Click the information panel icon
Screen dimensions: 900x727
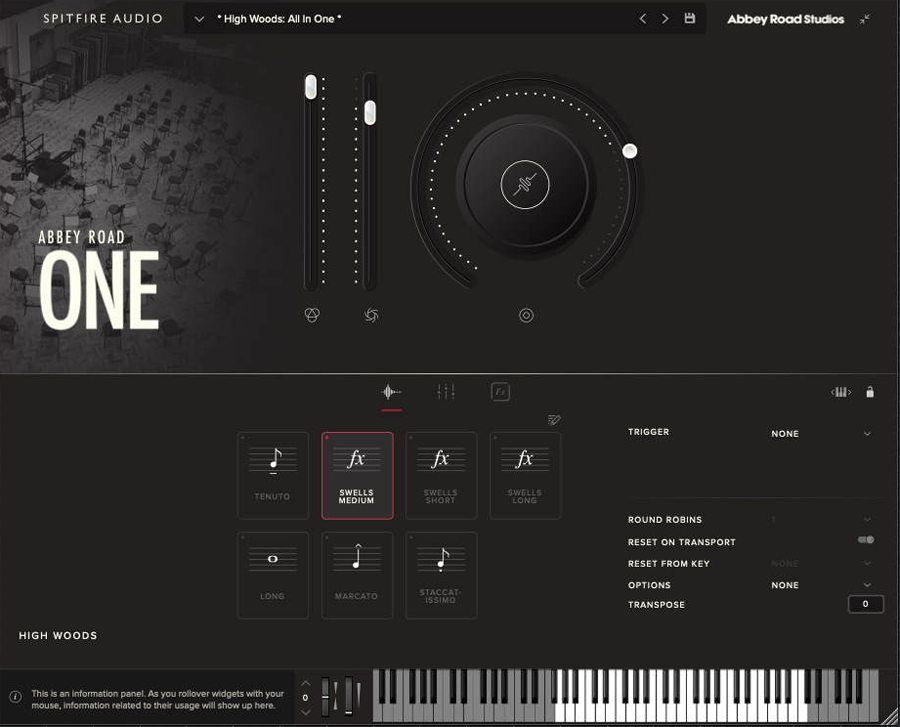15,697
